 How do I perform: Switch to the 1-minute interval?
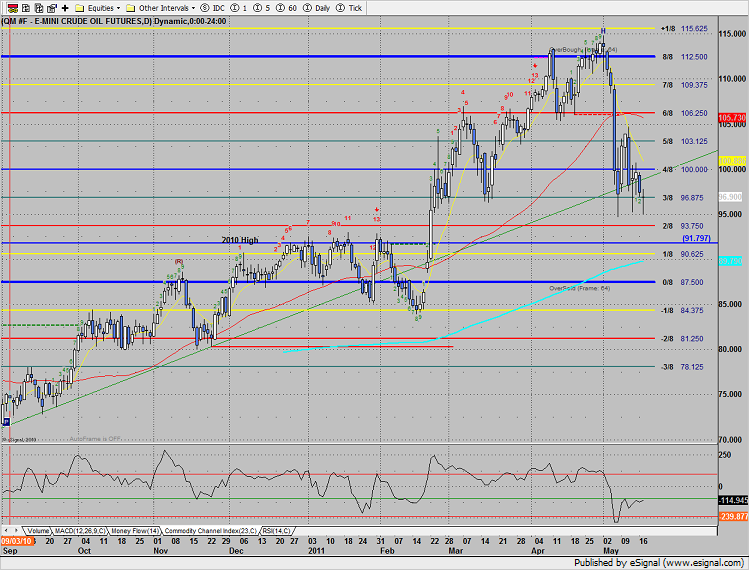238,8
